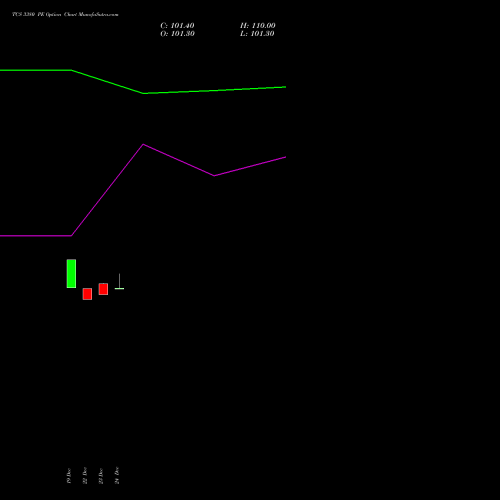
Task: Click the '22 Dec' axis date label
Action: (x=85, y=476)
